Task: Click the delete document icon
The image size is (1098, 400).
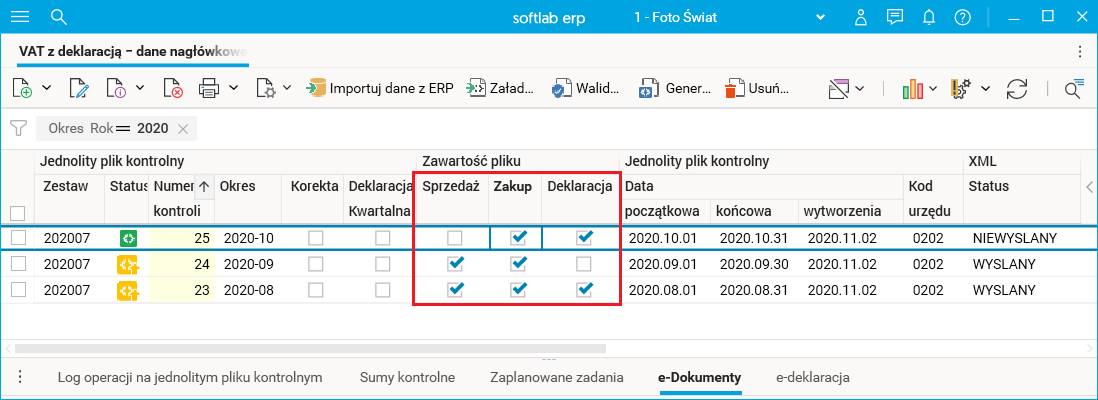Action: tap(173, 88)
